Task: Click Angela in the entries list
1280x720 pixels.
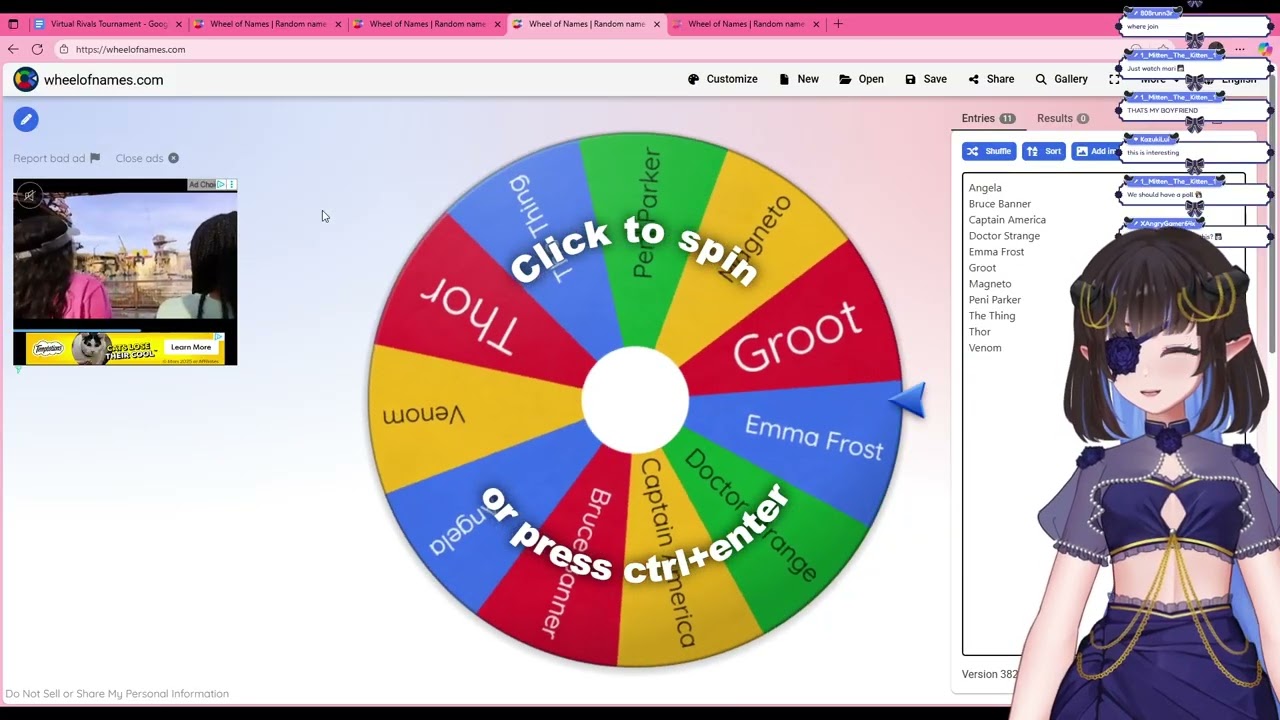Action: (985, 188)
